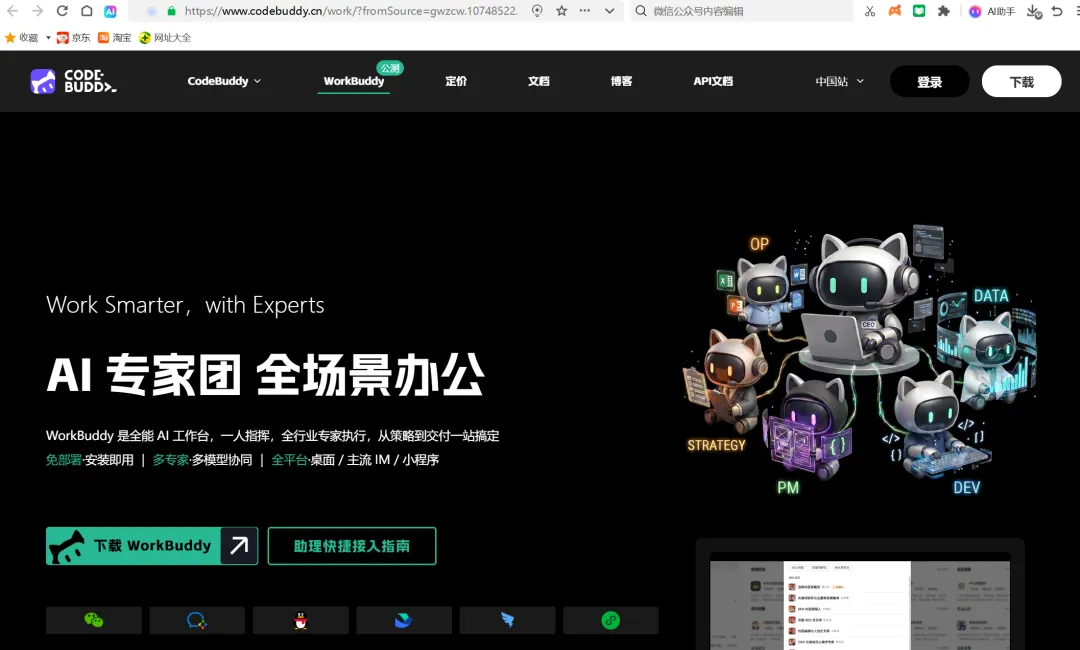Open the three-dot more options in address bar
The image size is (1080, 650).
pos(585,11)
